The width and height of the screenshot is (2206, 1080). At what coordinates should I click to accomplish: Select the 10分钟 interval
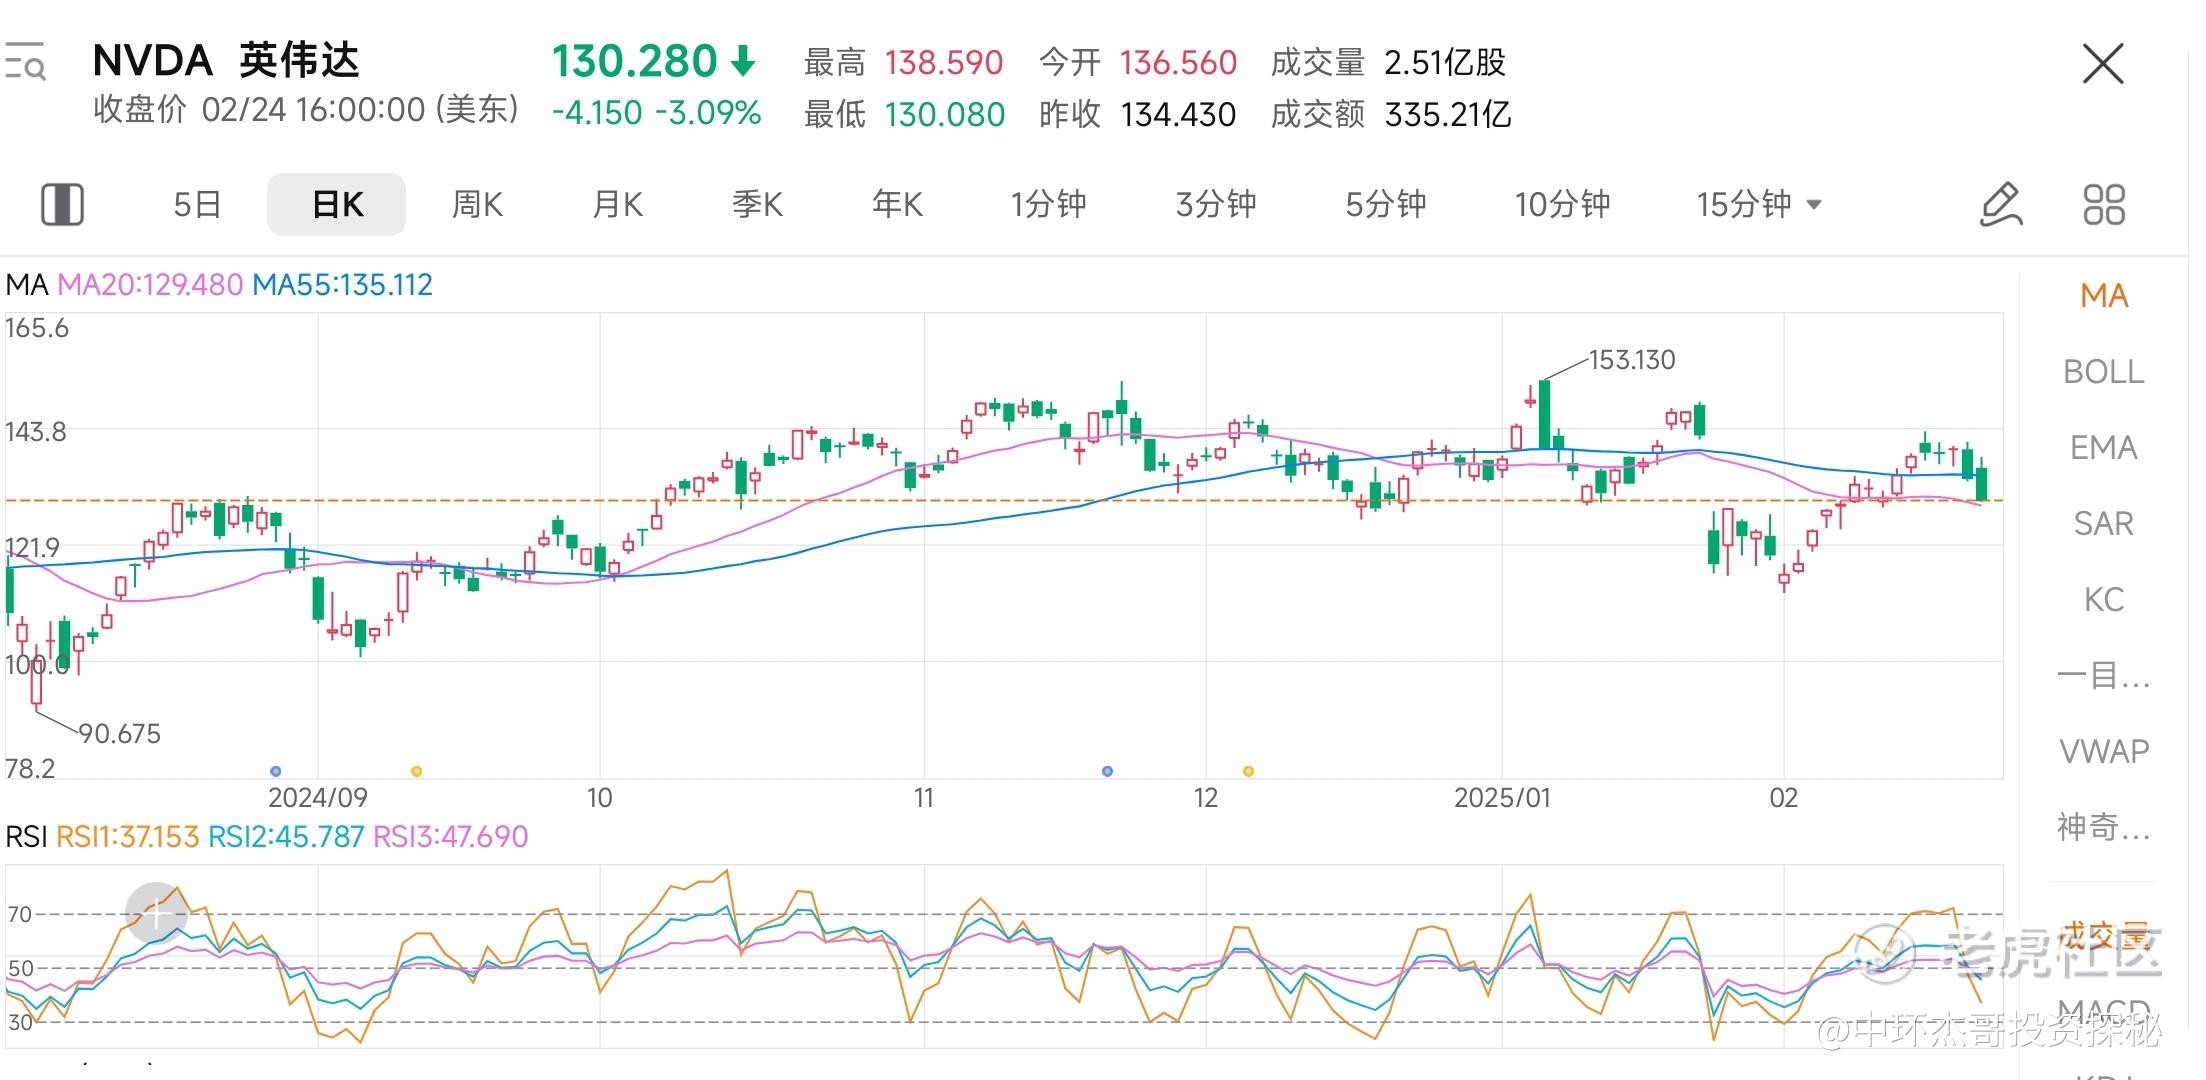1562,204
